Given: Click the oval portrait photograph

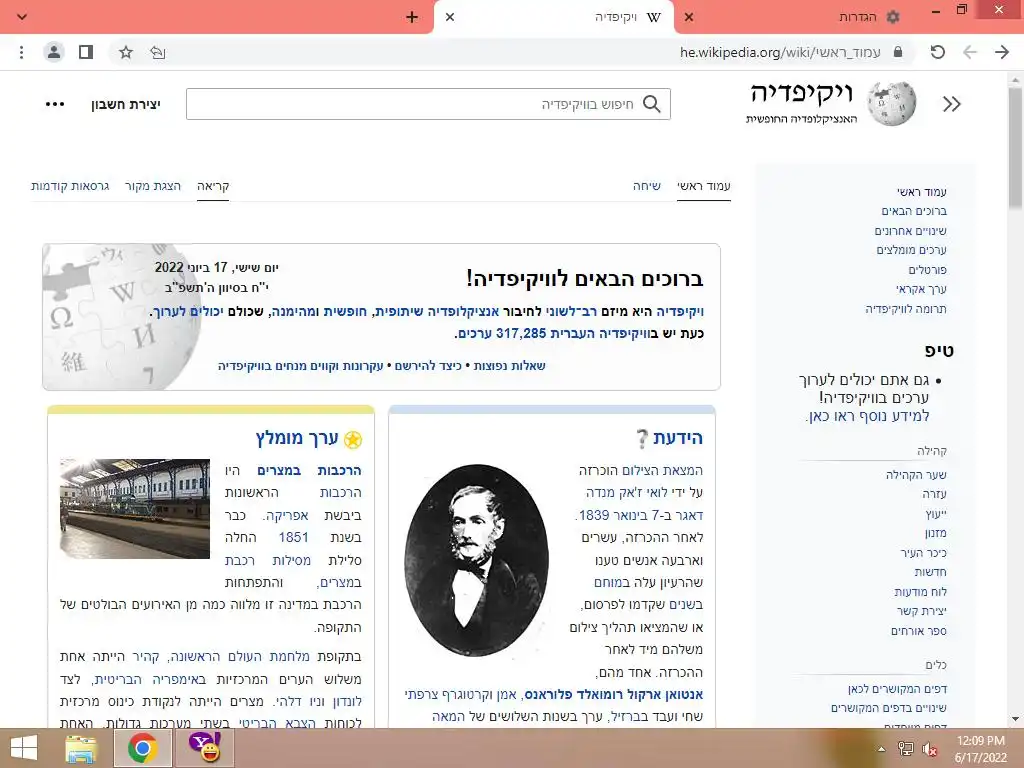Looking at the screenshot, I should tap(477, 560).
